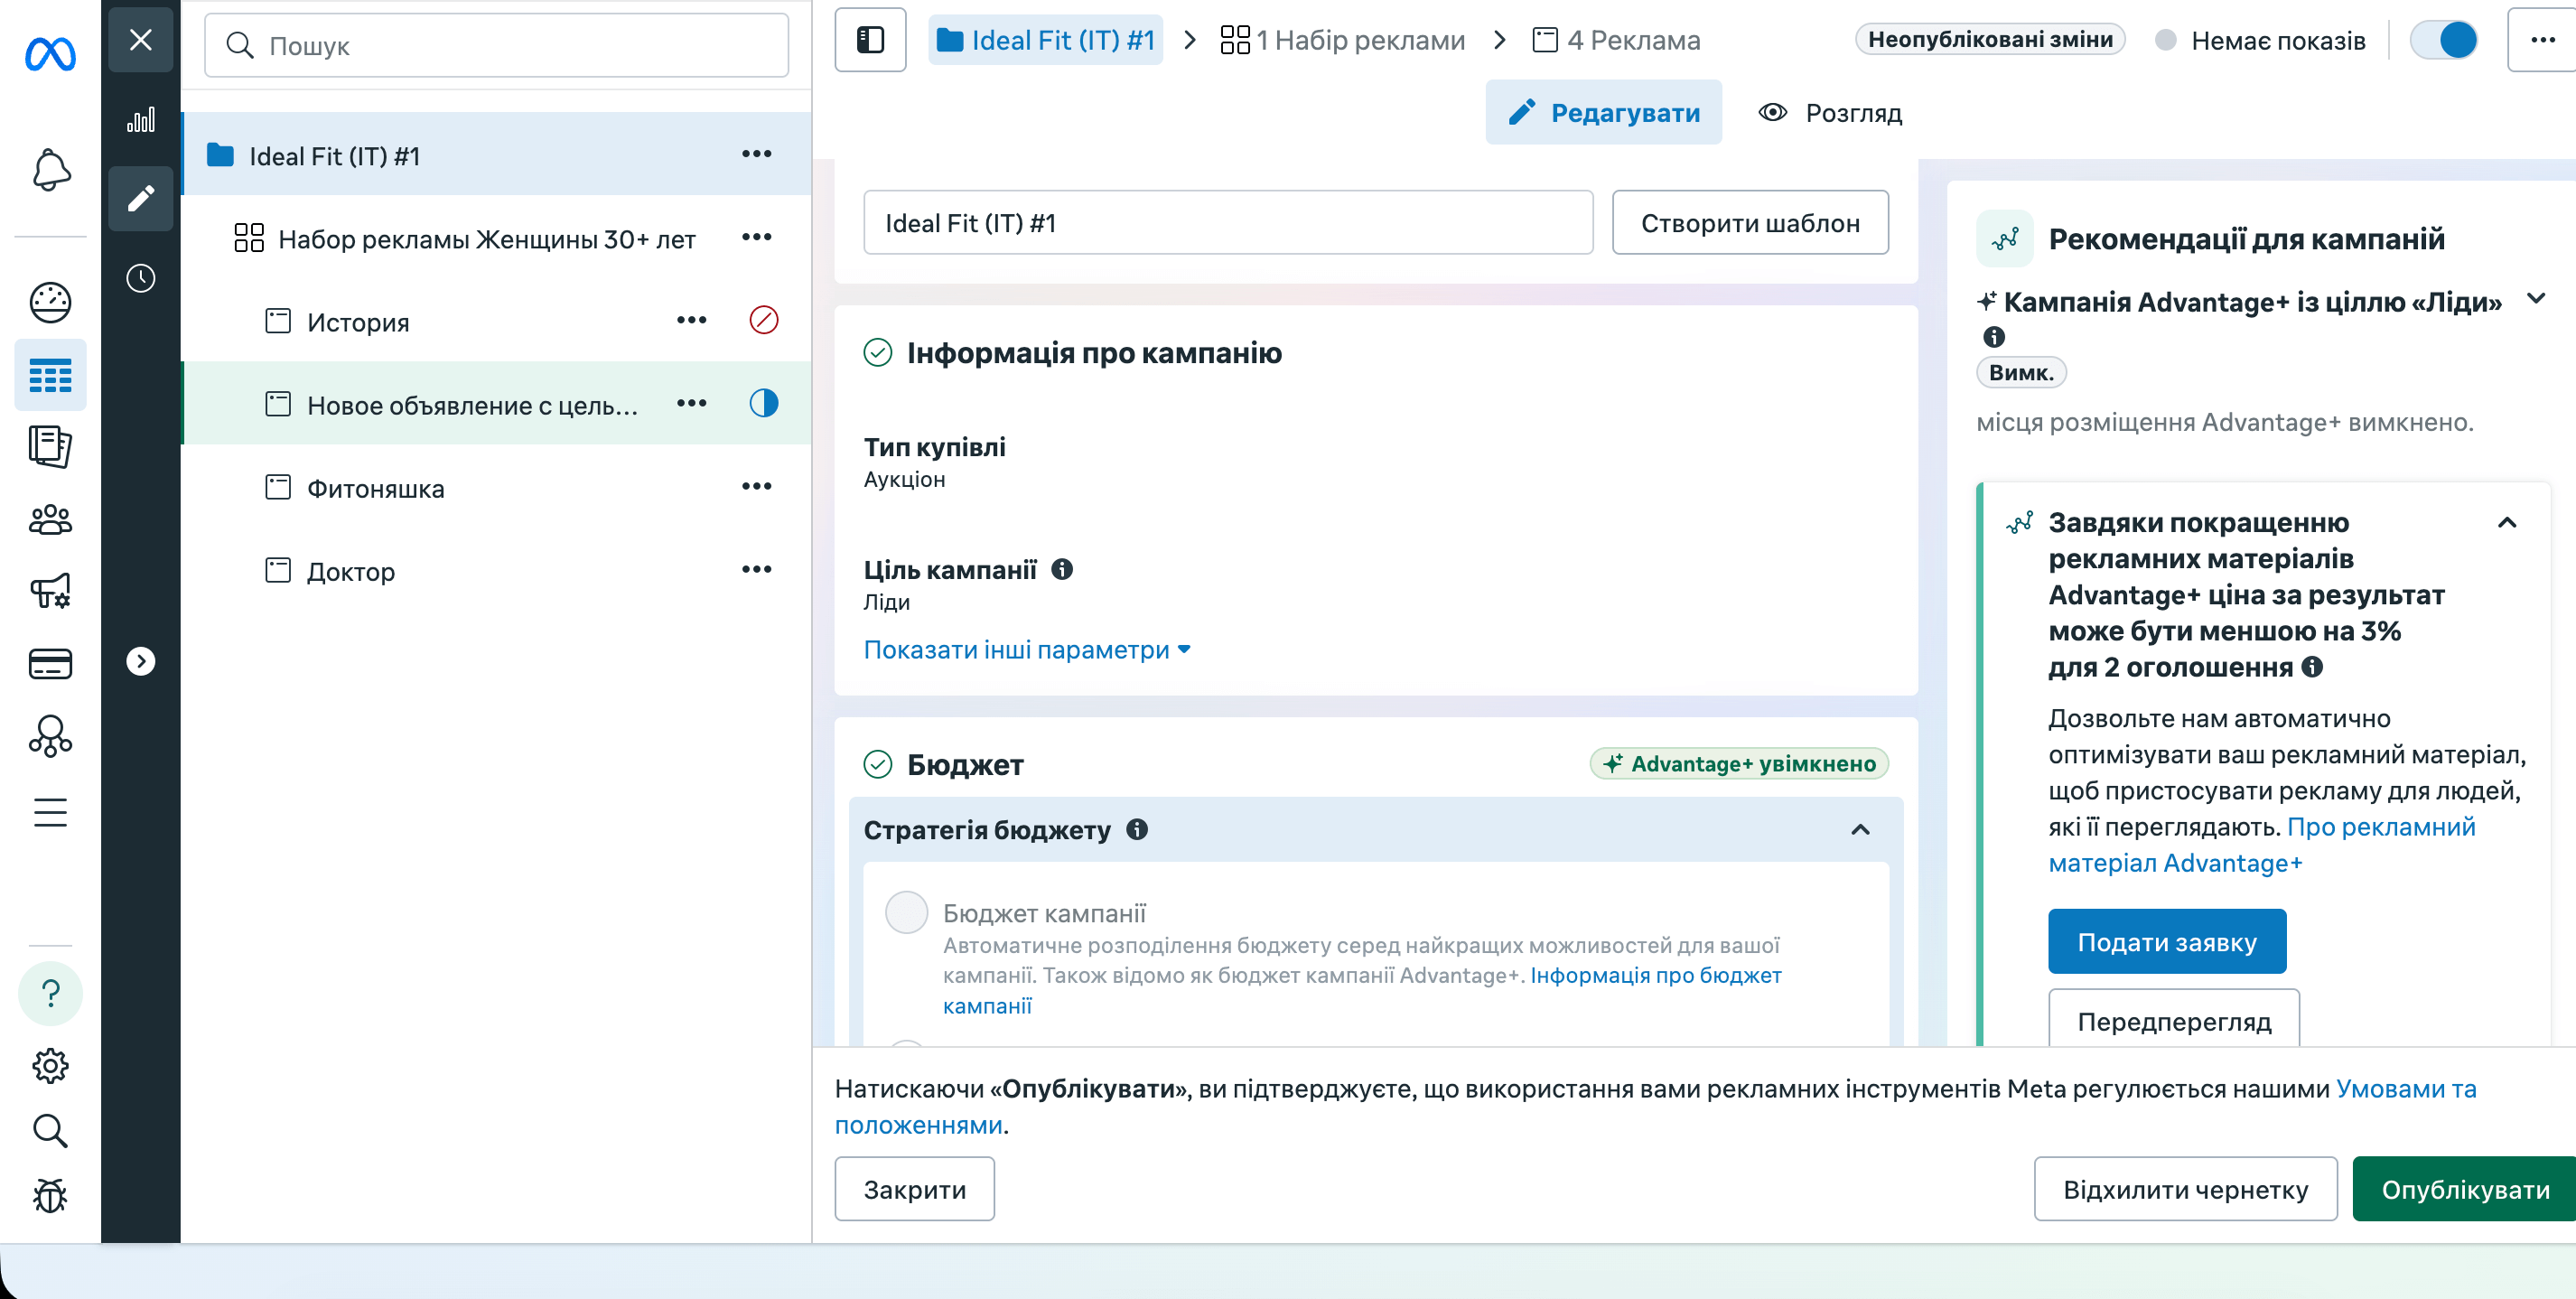Open the billing card icon
This screenshot has width=2576, height=1299.
[50, 664]
